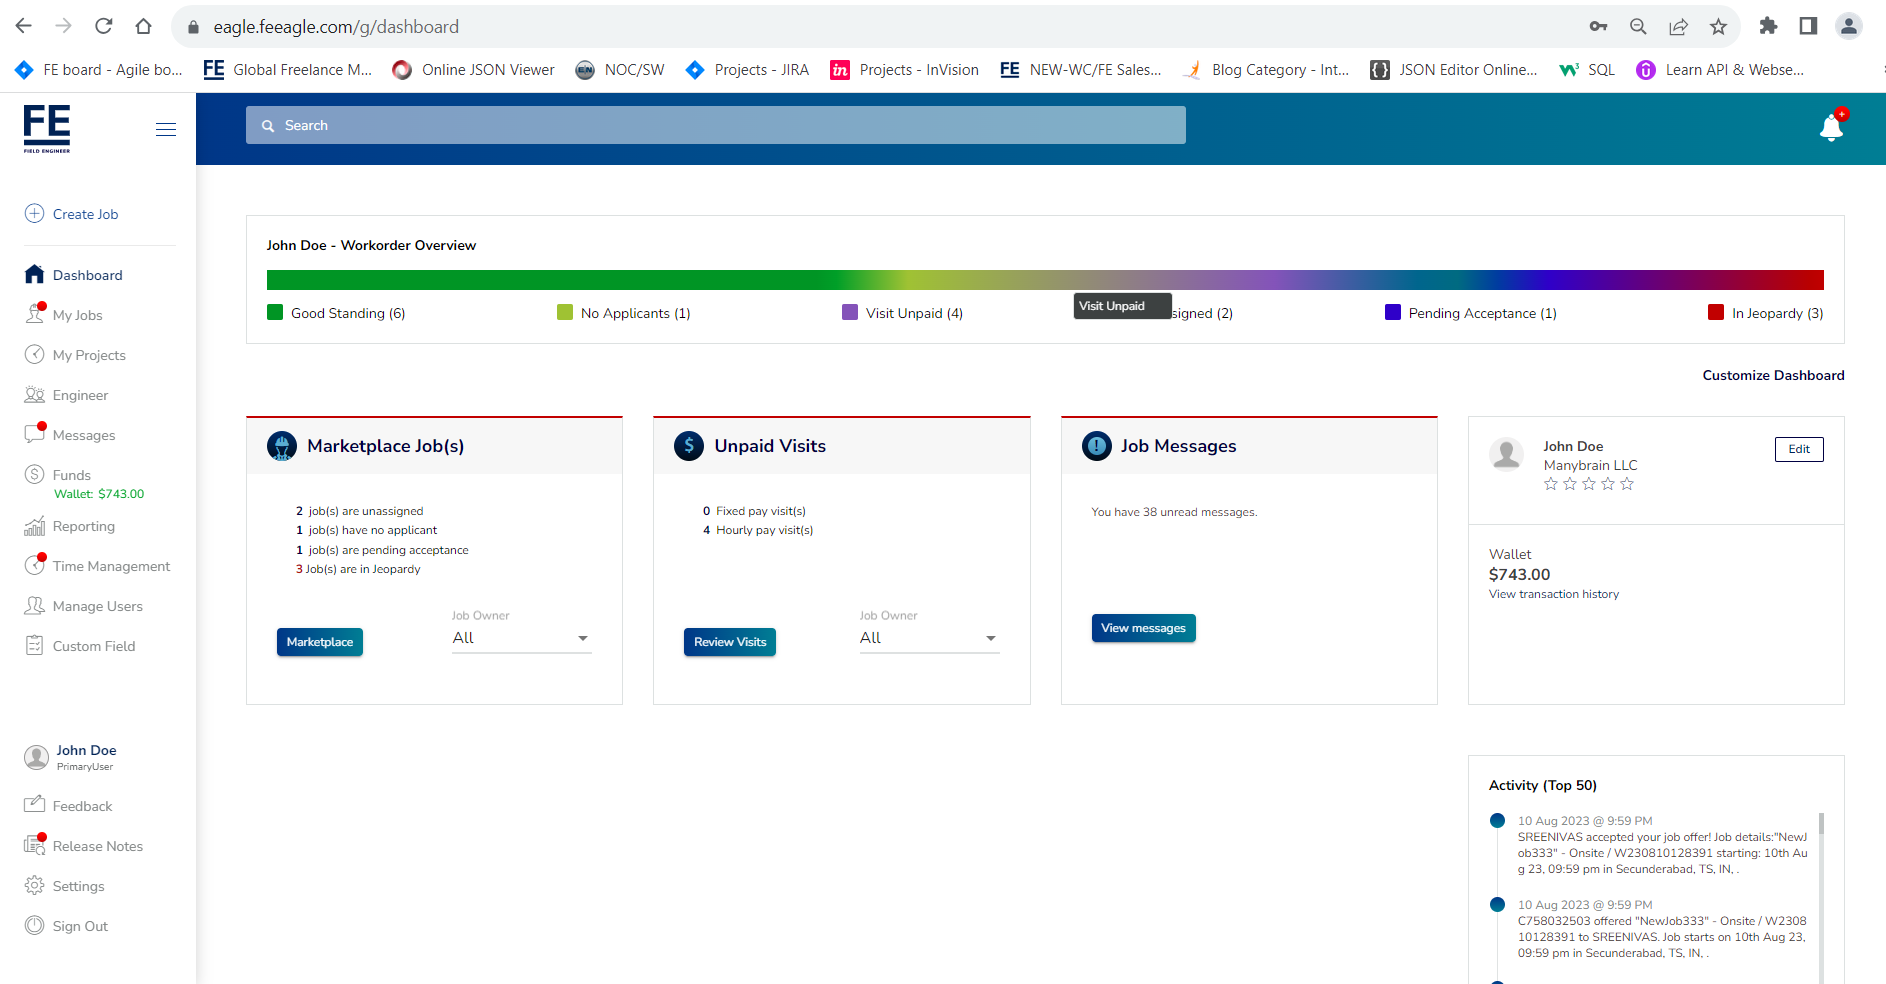Screen dimensions: 1886x984
Task: Open Job Owner dropdown in Unpaid Visits card
Action: [x=929, y=638]
